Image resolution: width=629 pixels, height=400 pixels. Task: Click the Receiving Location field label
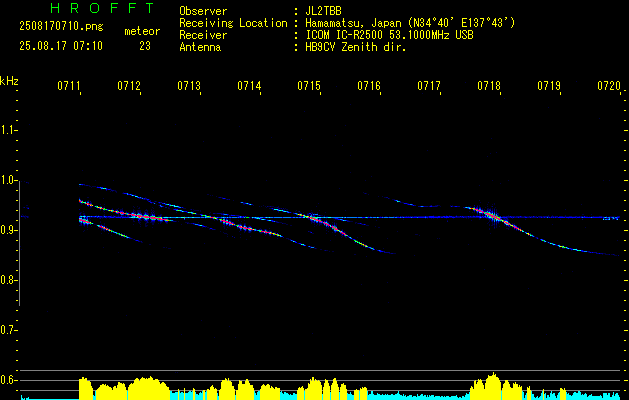[x=233, y=23]
